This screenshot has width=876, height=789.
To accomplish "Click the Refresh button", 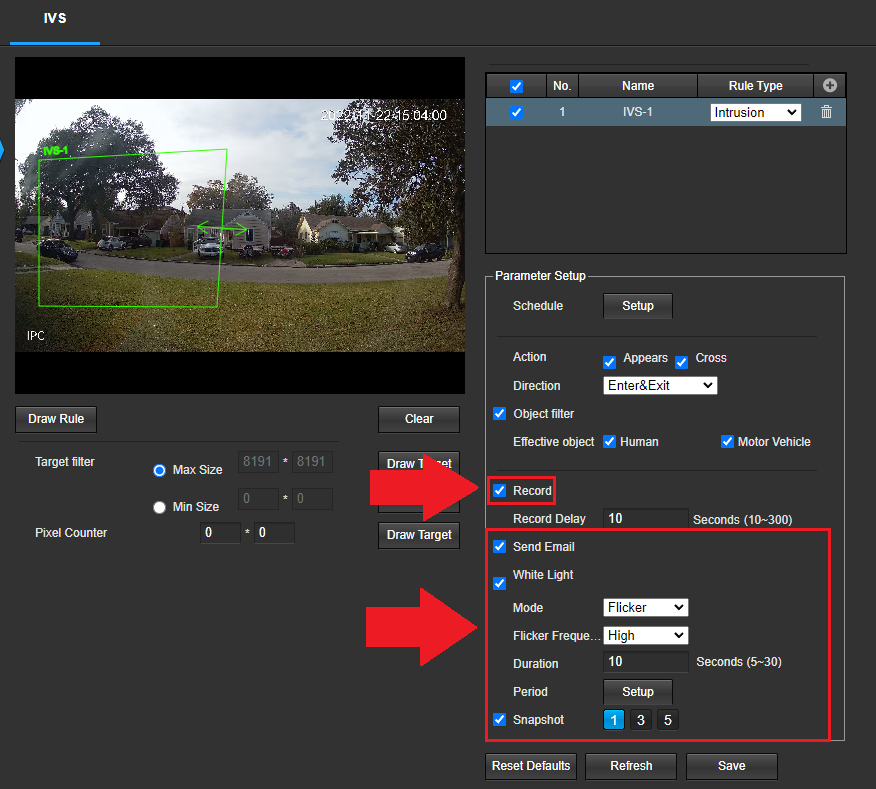I will 631,766.
